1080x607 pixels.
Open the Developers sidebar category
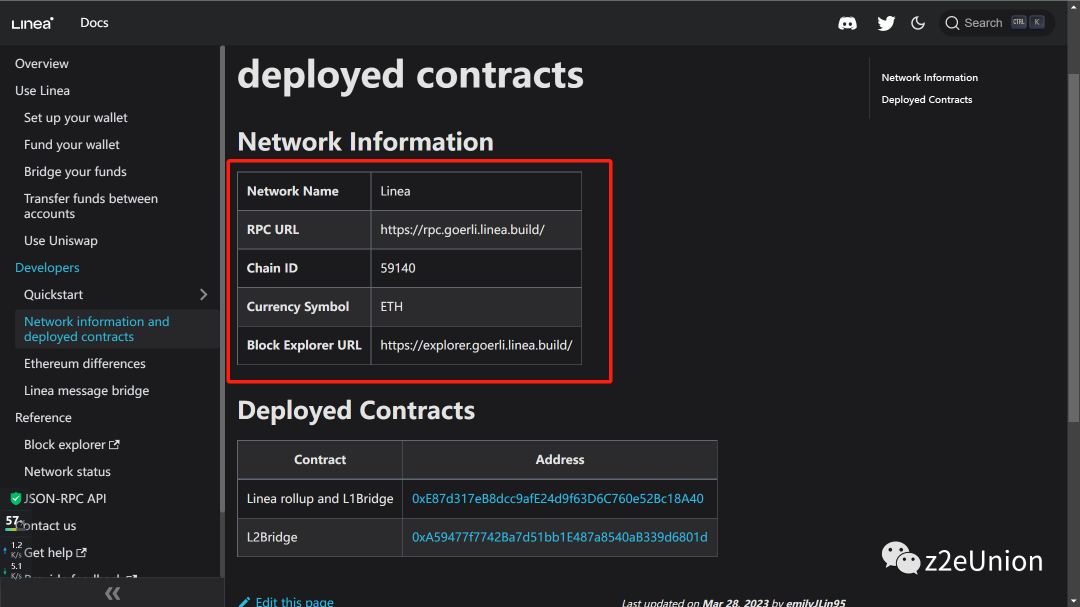click(x=47, y=268)
